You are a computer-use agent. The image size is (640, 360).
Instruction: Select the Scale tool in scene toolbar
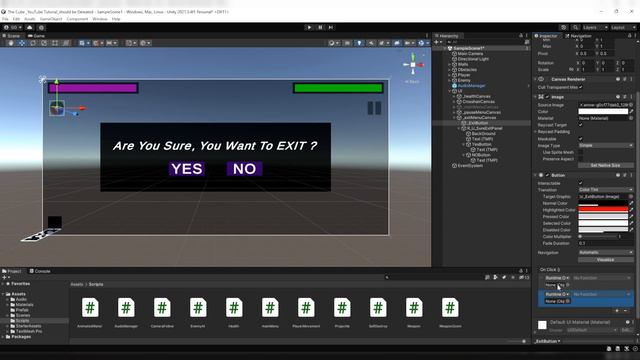click(44, 43)
